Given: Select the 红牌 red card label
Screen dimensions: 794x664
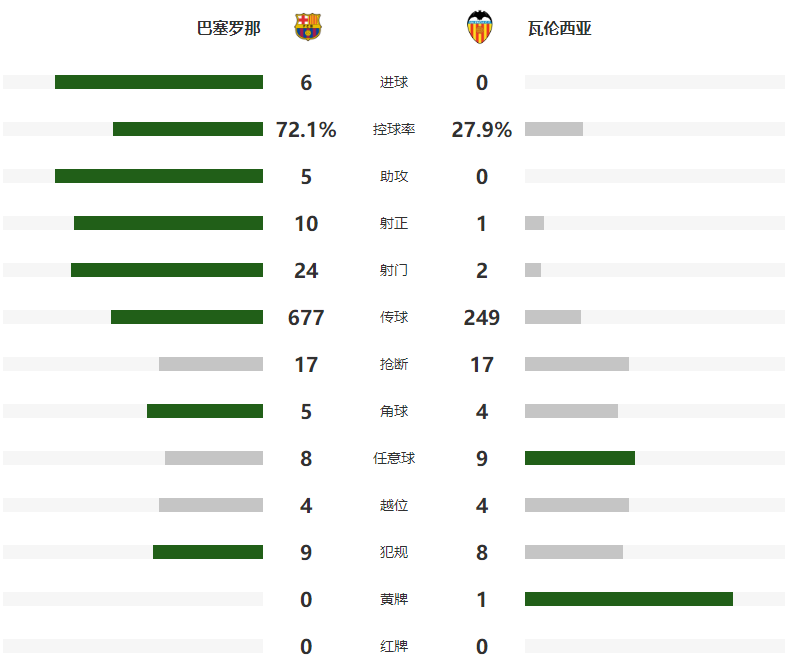Looking at the screenshot, I should (x=394, y=646).
